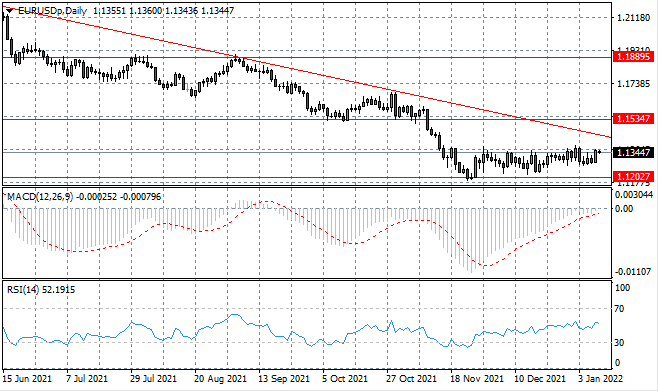
Task: Click the EURUSDp,Daily chart title
Action: click(x=53, y=11)
